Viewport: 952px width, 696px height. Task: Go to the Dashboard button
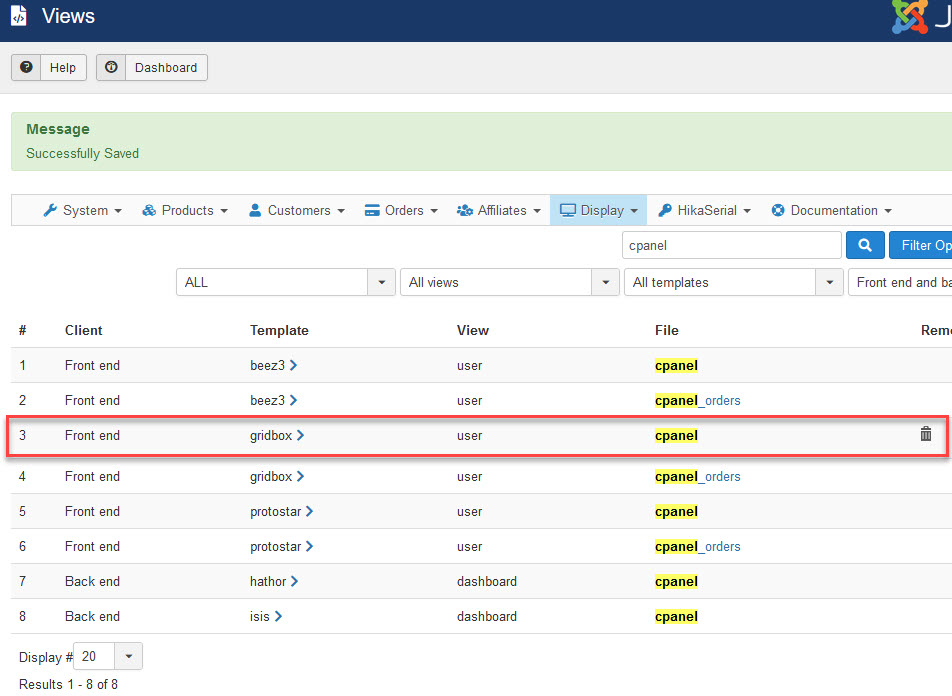click(152, 68)
